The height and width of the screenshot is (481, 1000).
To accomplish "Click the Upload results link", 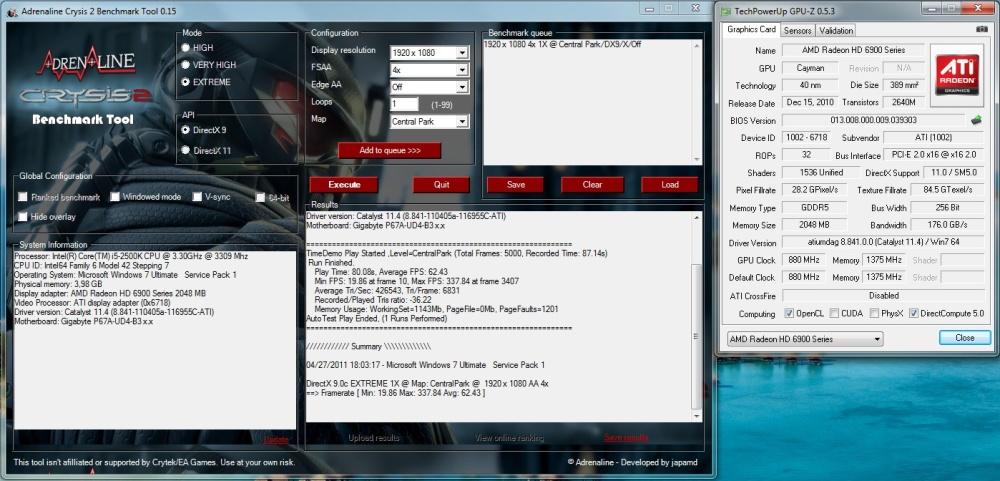I will pos(374,438).
